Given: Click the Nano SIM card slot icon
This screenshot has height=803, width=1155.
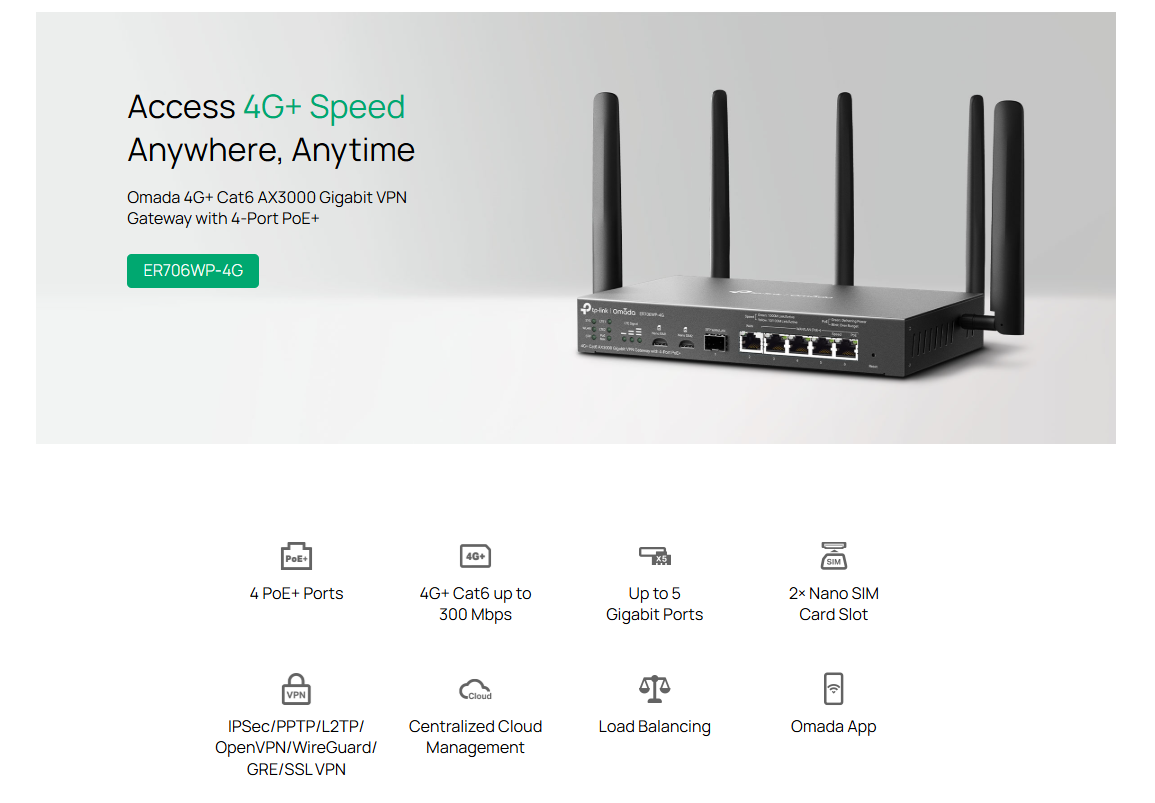Looking at the screenshot, I should [x=833, y=556].
